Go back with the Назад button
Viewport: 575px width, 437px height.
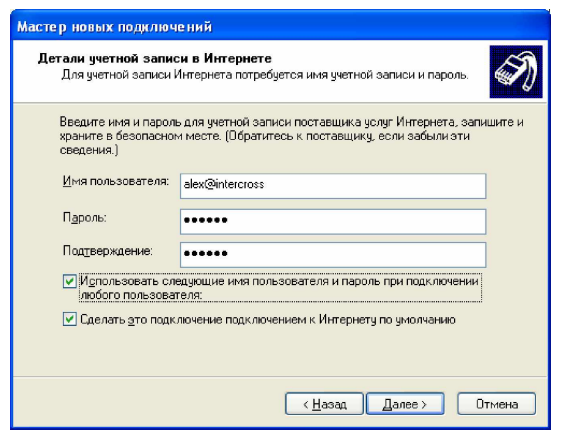(x=324, y=404)
